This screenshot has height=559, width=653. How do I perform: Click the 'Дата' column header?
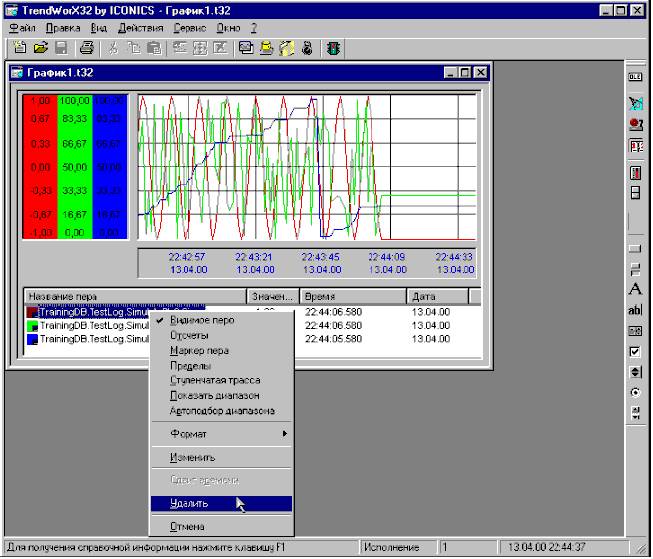pos(438,297)
